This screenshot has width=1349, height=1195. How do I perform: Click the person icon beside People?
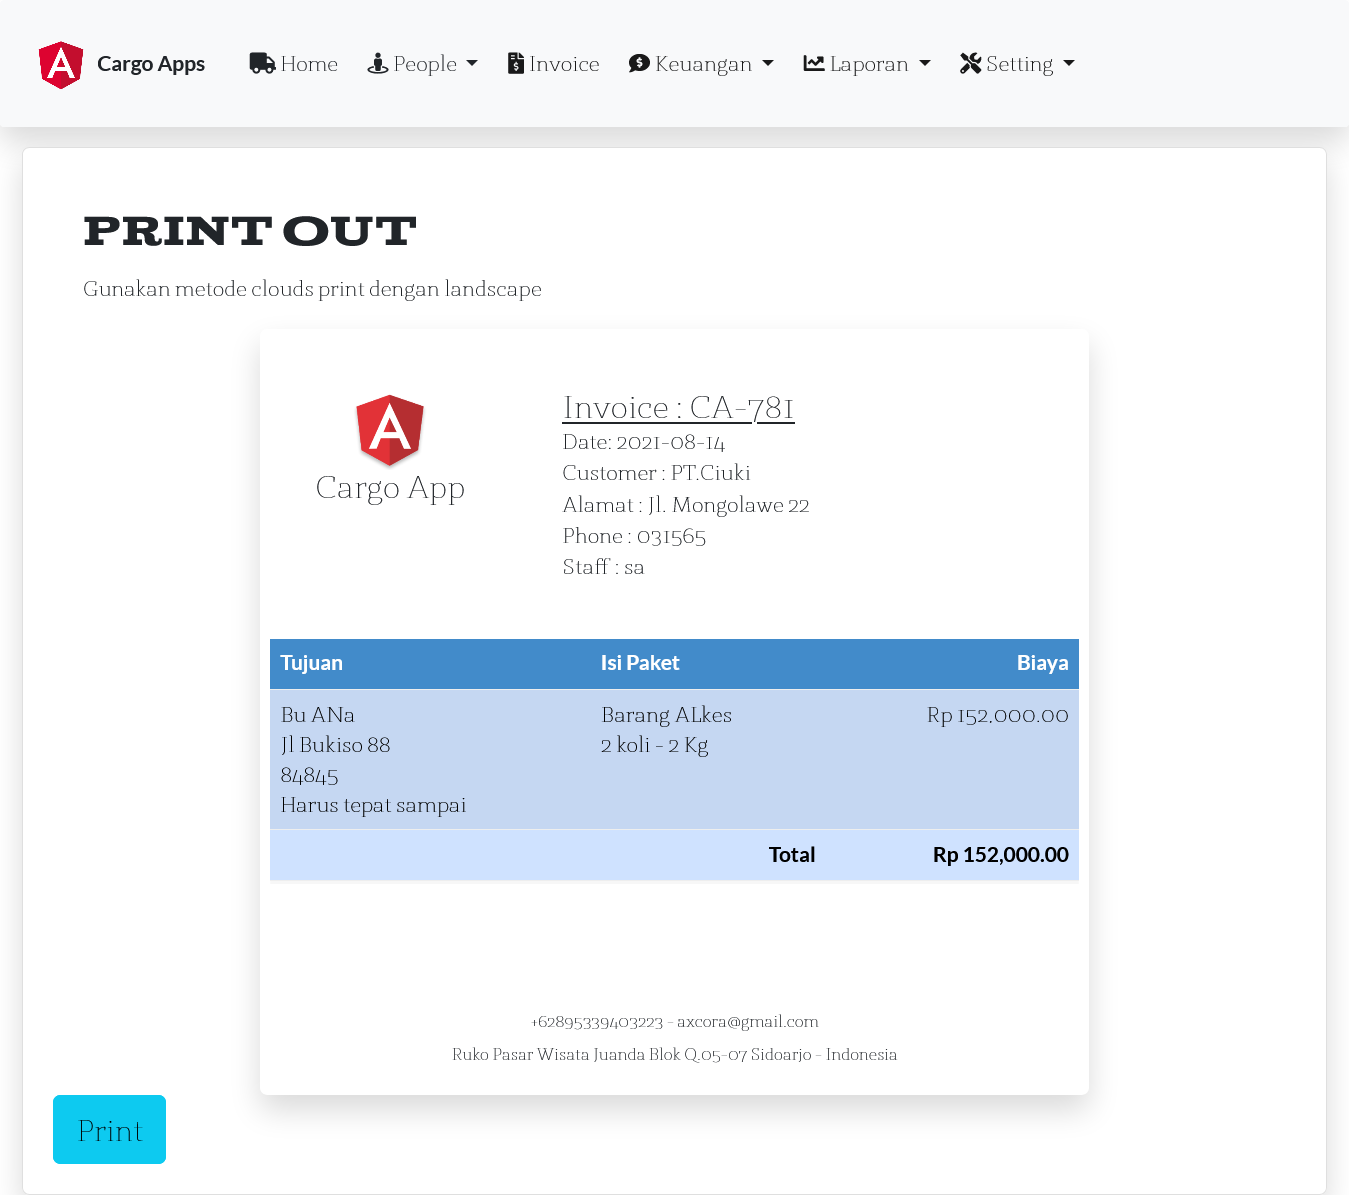[x=378, y=64]
